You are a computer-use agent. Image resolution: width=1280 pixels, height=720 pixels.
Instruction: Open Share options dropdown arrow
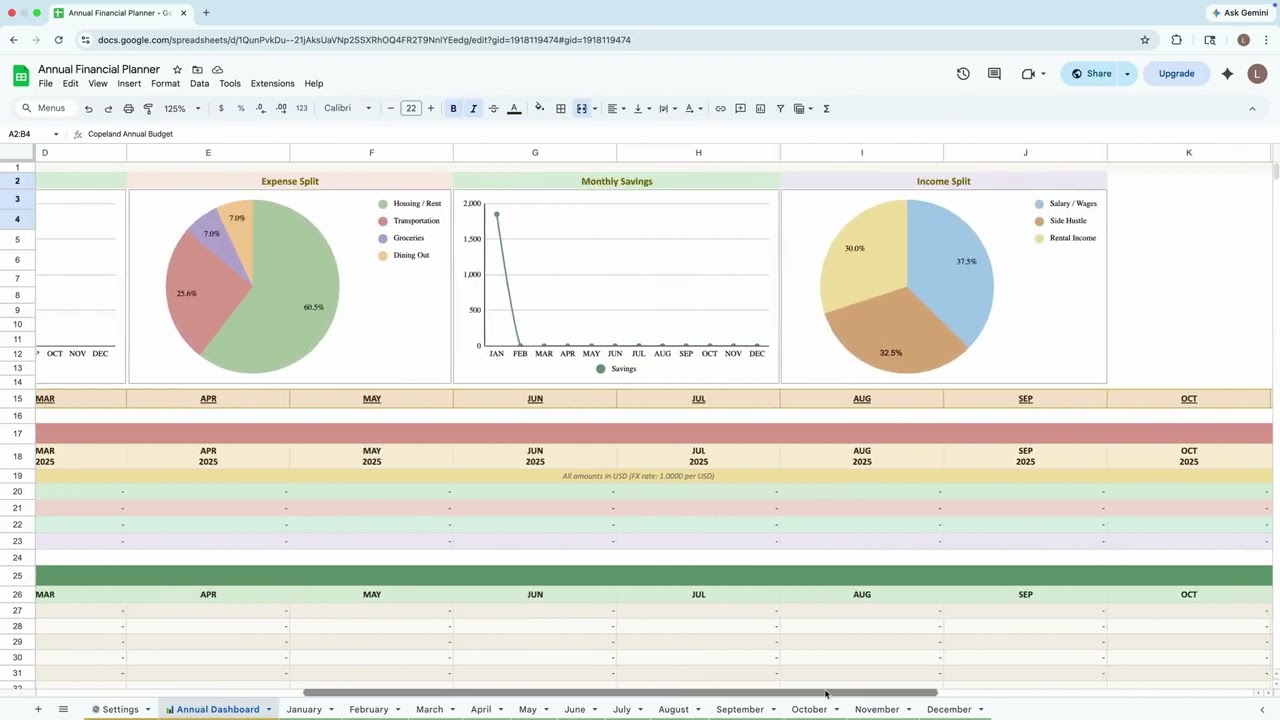[1127, 74]
